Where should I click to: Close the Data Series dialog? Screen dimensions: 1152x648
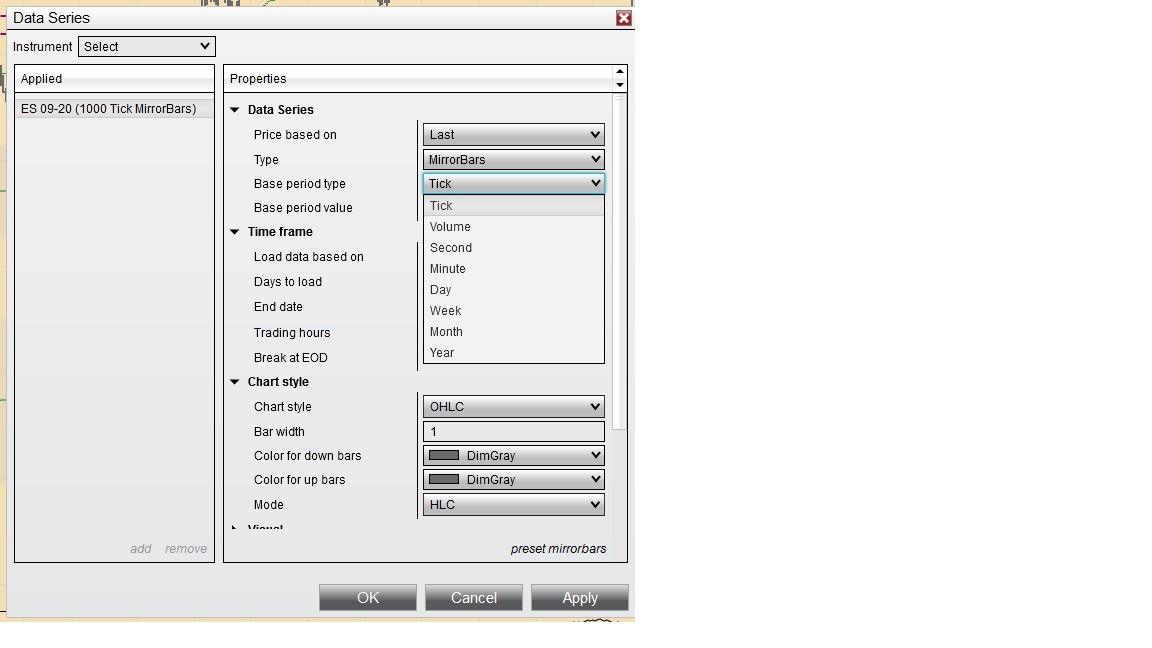point(624,18)
